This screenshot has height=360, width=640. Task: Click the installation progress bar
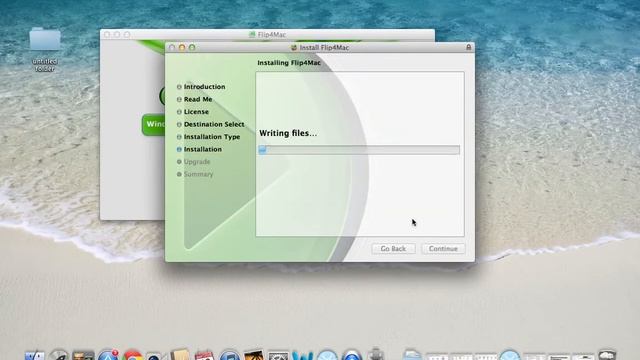(x=359, y=150)
